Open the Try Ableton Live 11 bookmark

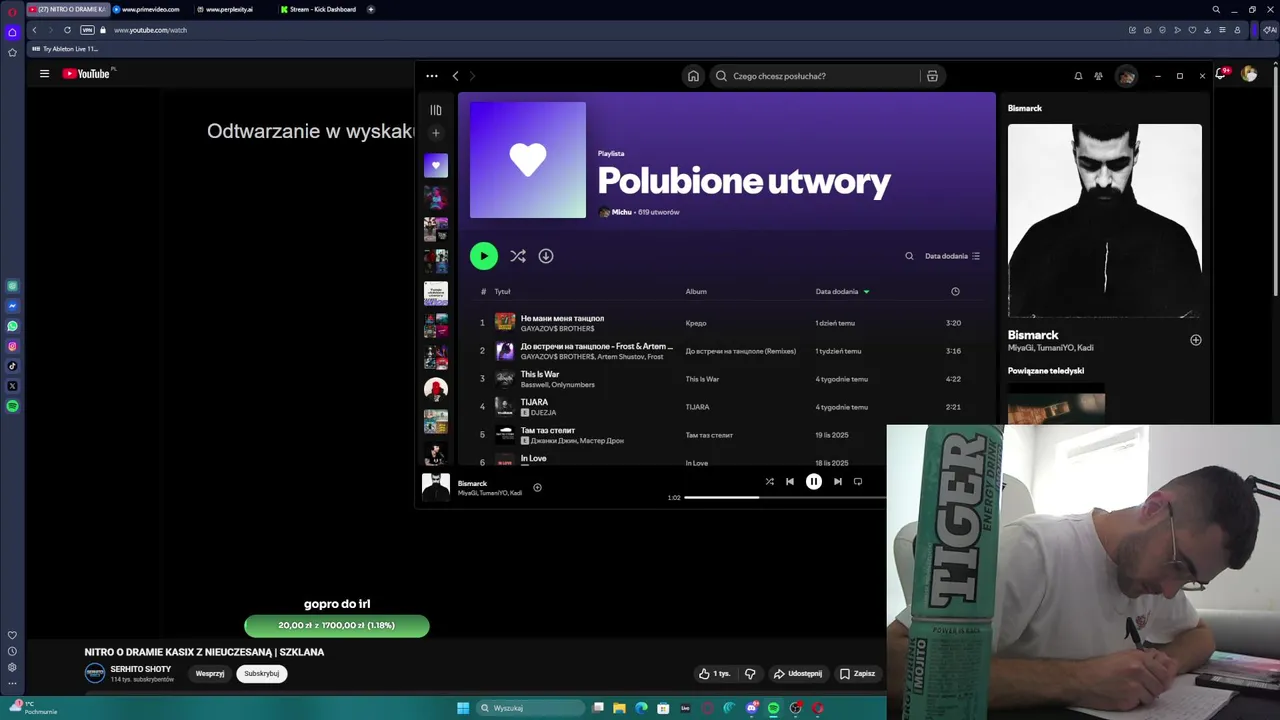click(65, 49)
